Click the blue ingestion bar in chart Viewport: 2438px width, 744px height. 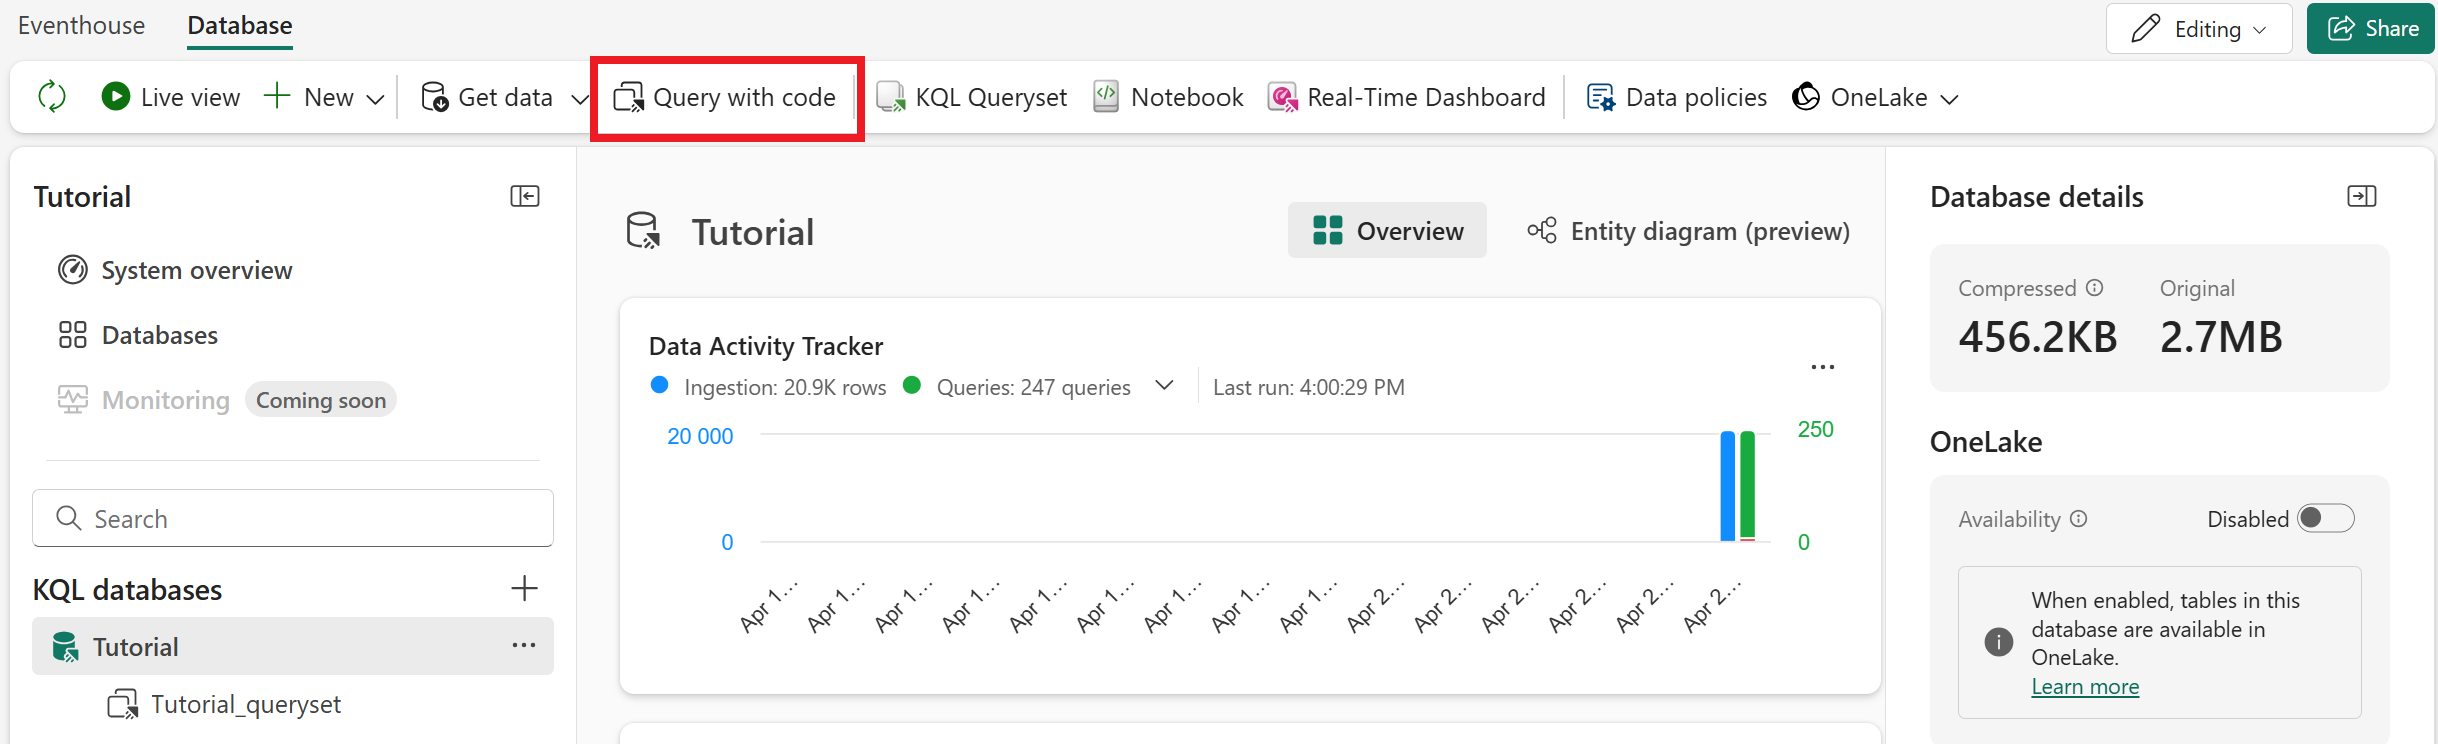pyautogui.click(x=1728, y=486)
